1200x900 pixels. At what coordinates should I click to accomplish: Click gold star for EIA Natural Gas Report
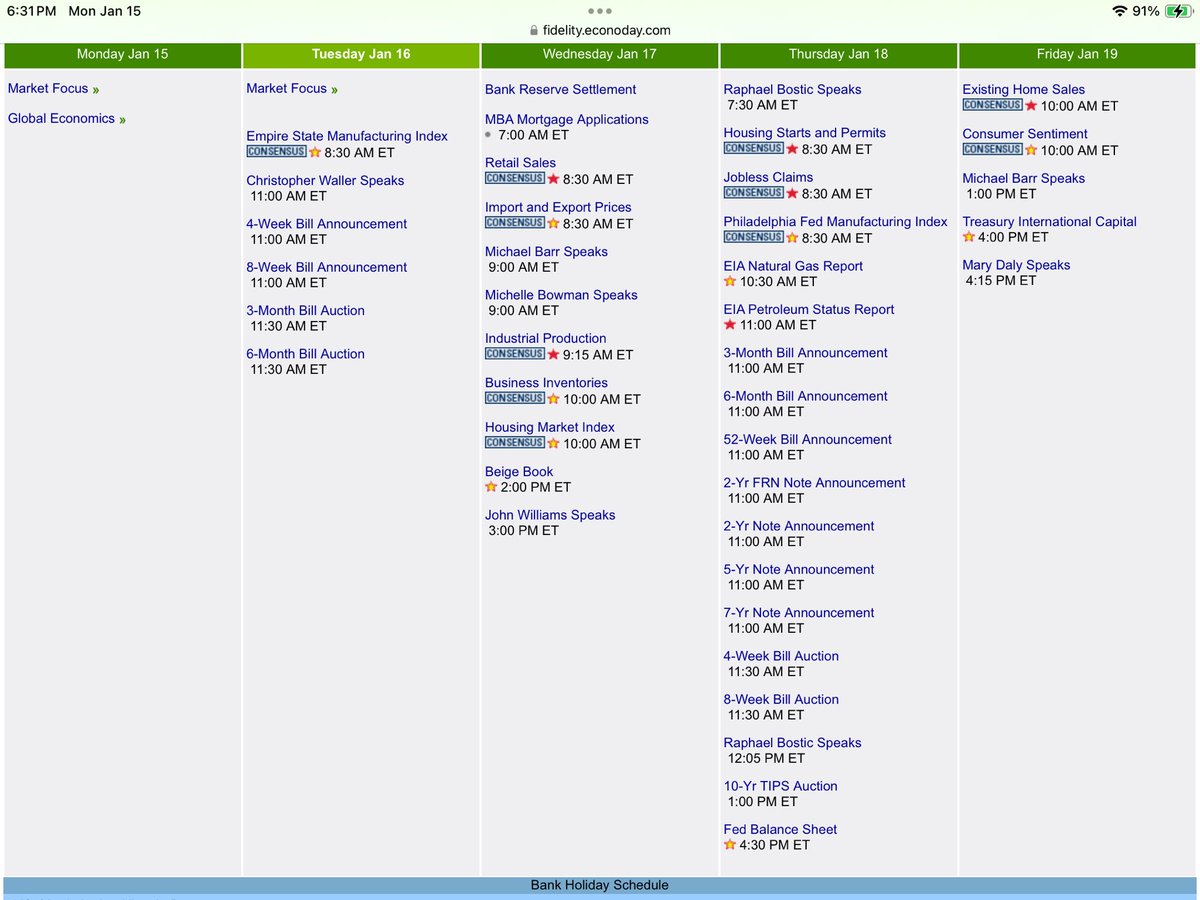pyautogui.click(x=730, y=281)
